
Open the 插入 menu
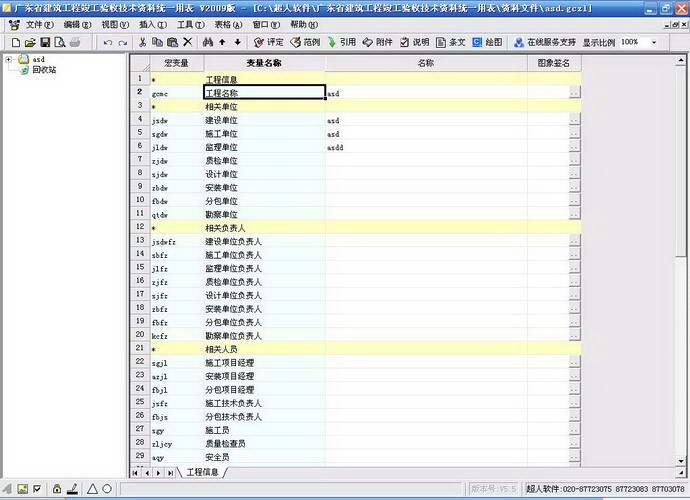(153, 25)
